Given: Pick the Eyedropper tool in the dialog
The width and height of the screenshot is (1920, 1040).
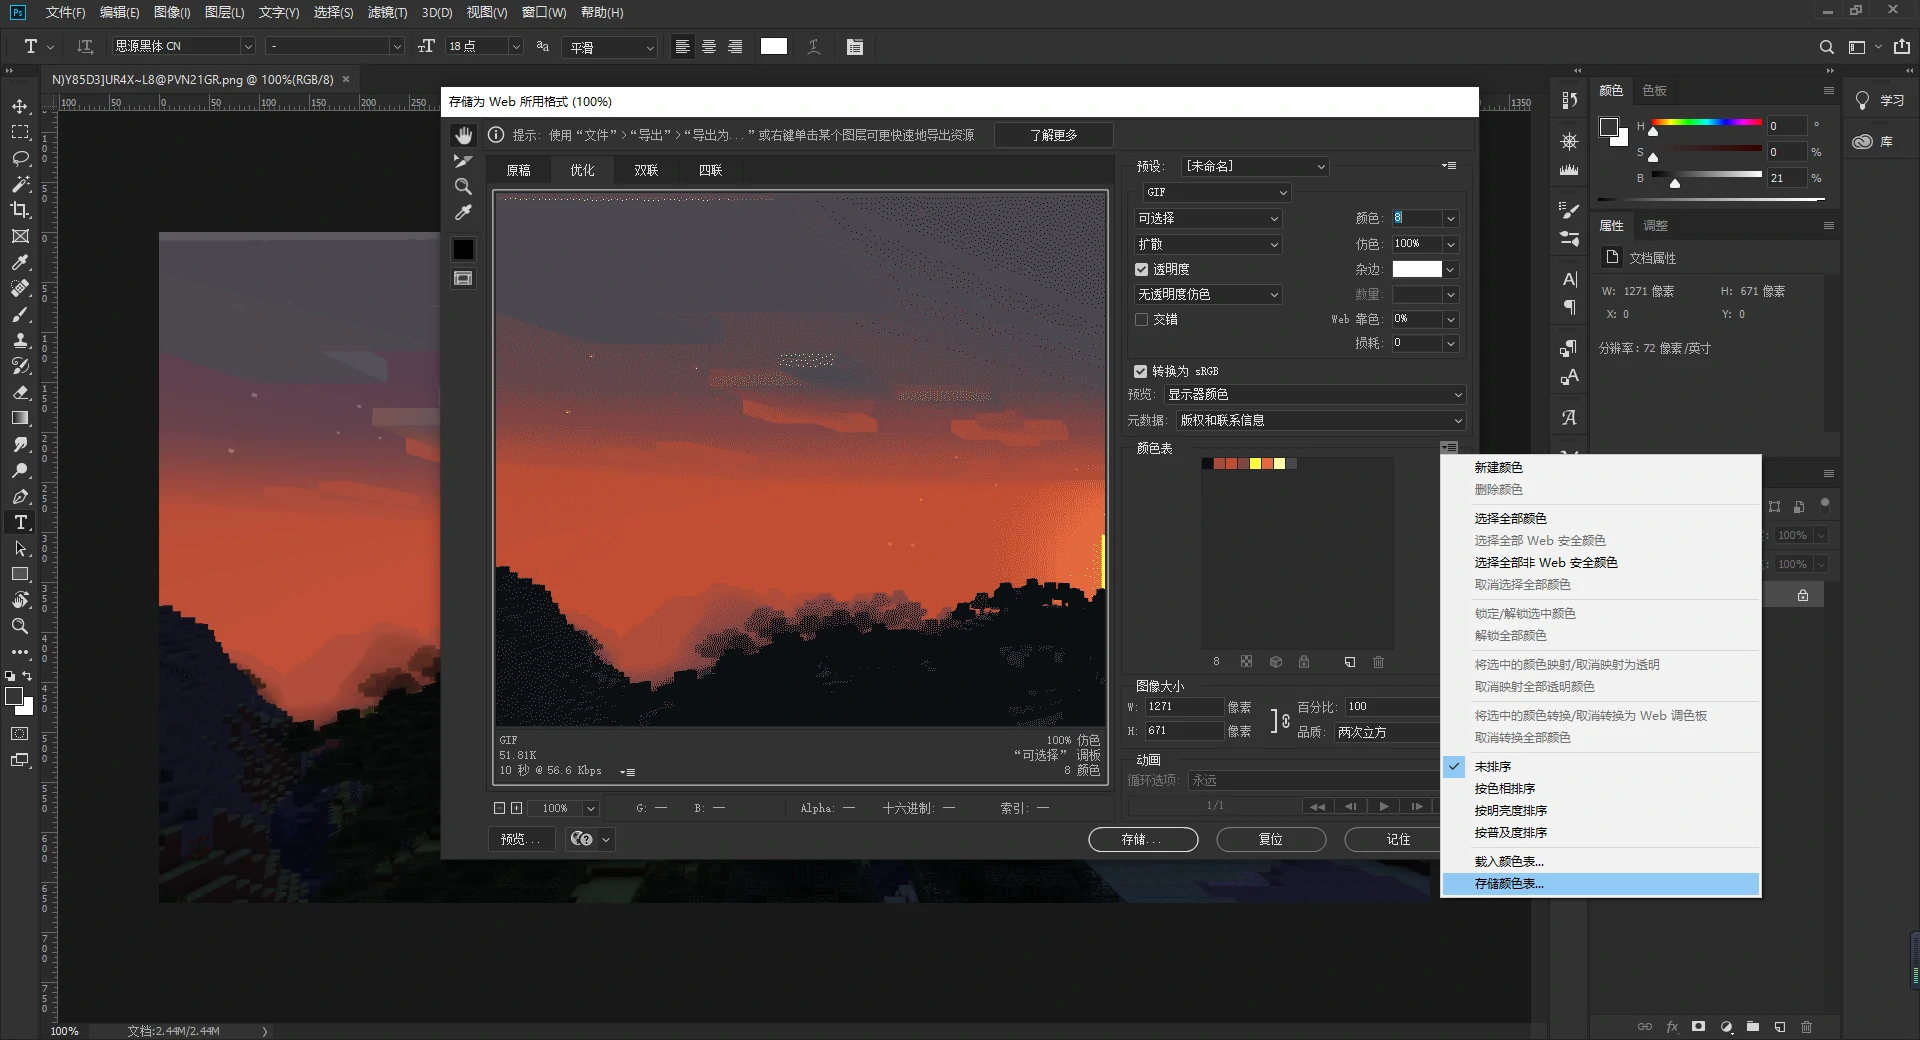Looking at the screenshot, I should 463,213.
